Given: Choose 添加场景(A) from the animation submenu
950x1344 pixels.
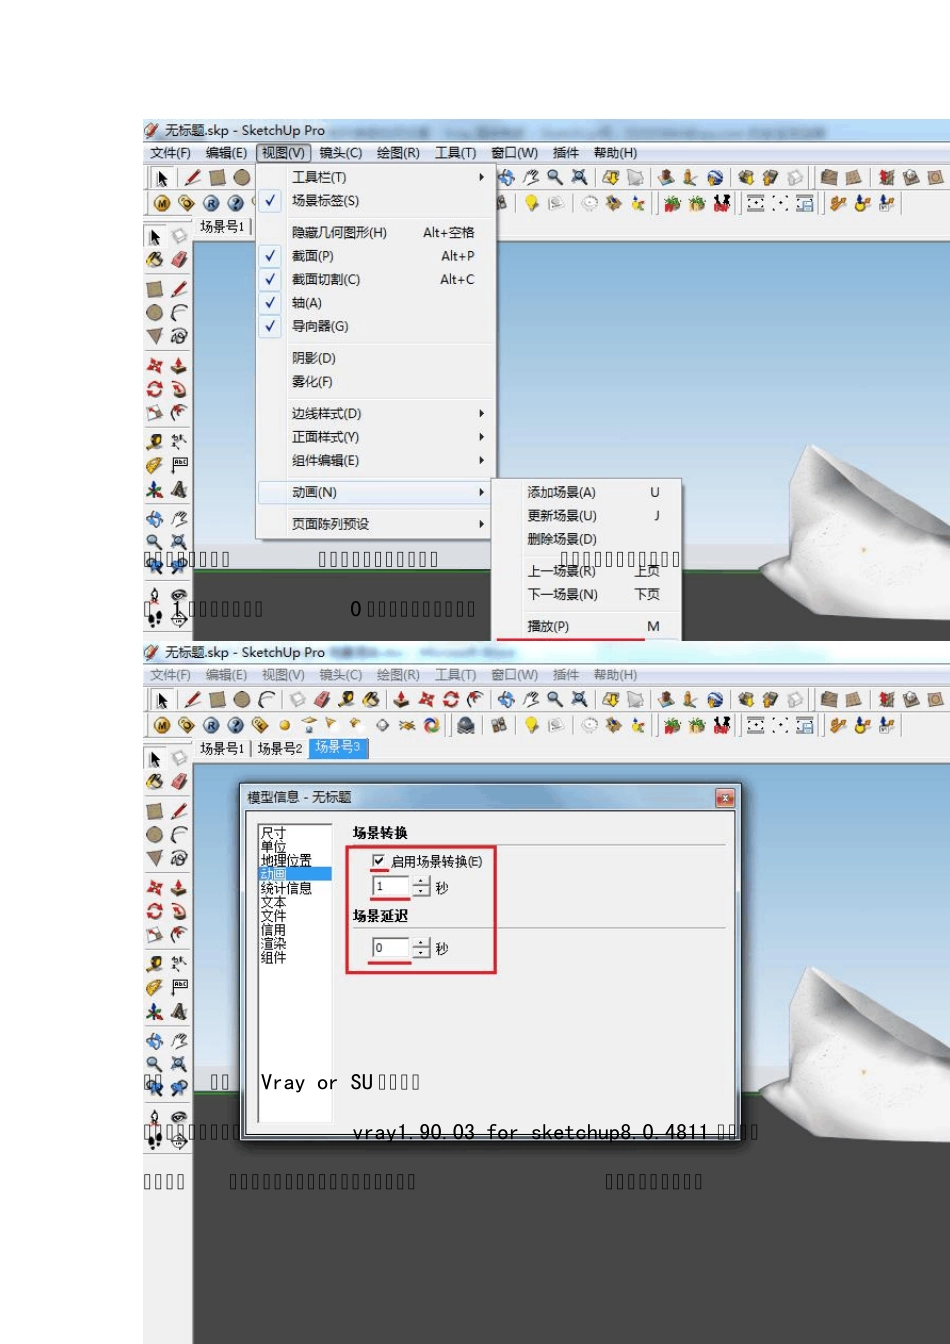Looking at the screenshot, I should [587, 492].
